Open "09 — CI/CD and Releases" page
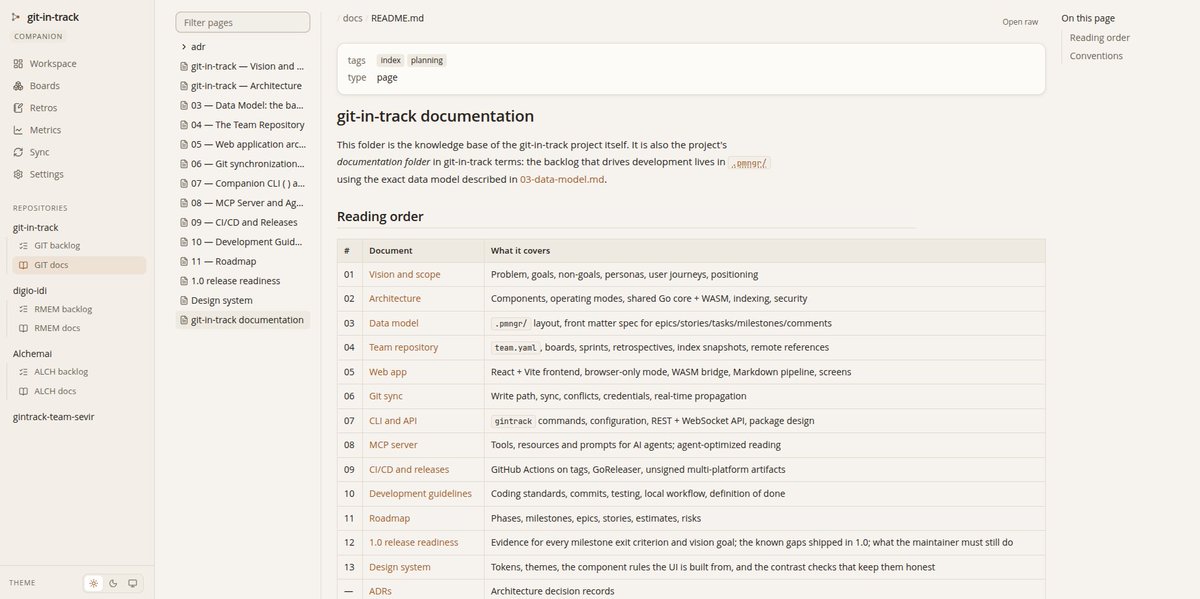 [243, 222]
